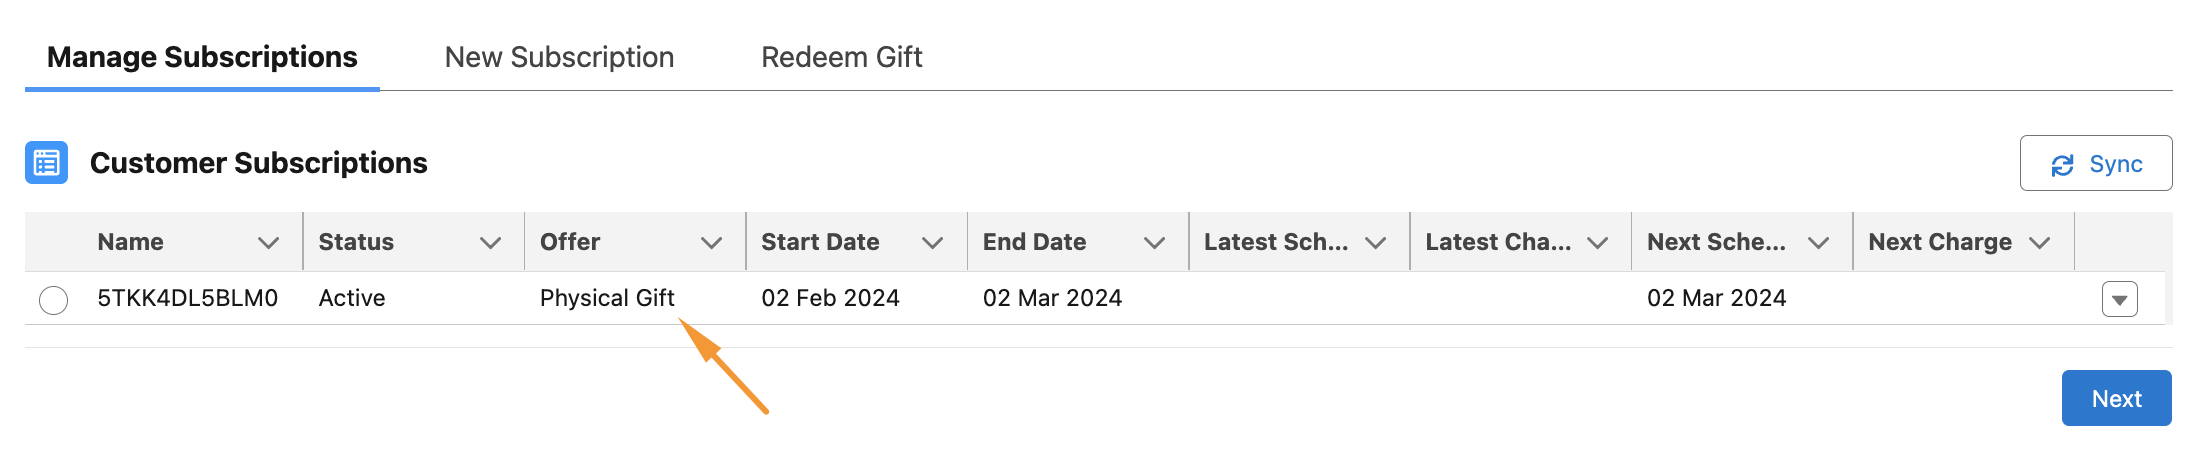The width and height of the screenshot is (2196, 470).
Task: Open the Name column sort chevron
Action: point(268,243)
